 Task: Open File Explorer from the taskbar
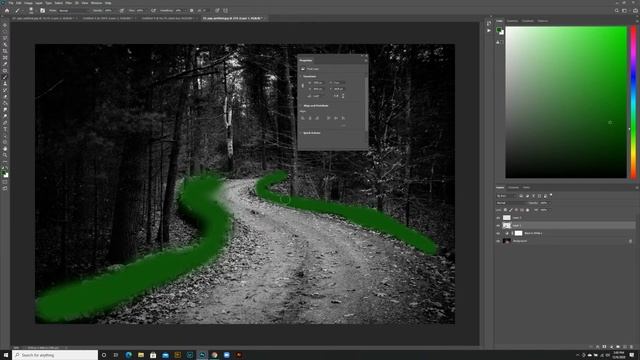pos(141,355)
